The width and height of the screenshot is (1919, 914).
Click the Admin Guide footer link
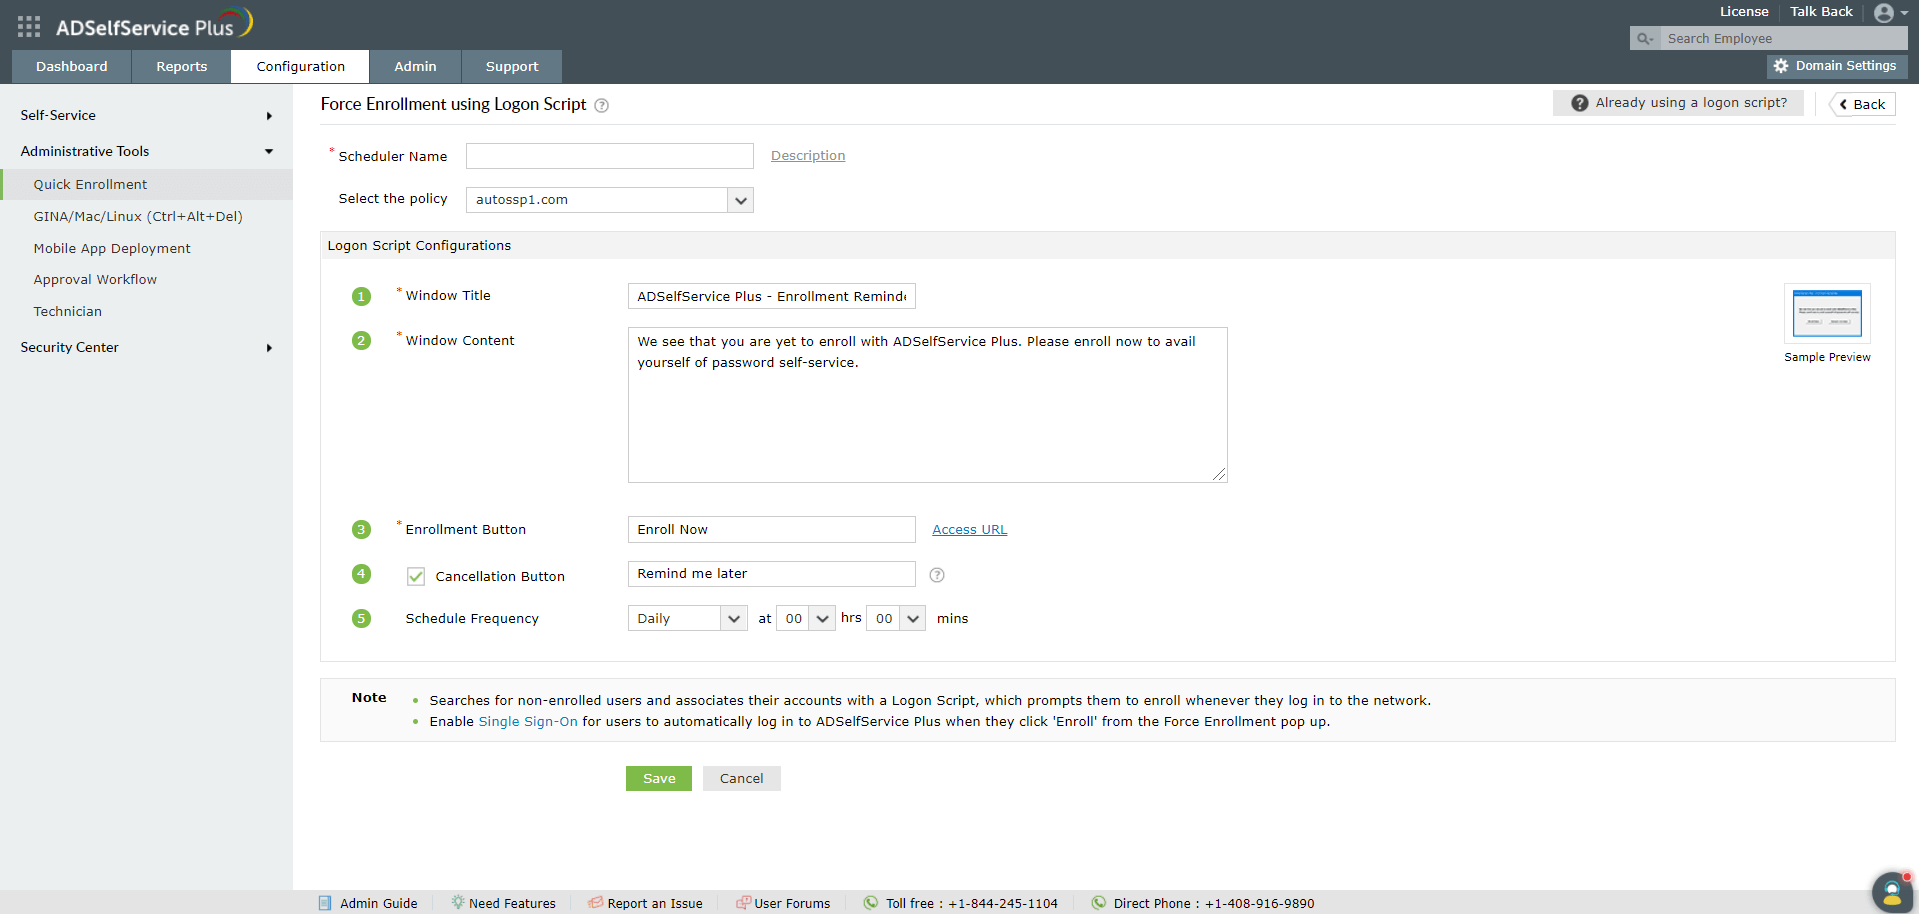click(x=379, y=904)
